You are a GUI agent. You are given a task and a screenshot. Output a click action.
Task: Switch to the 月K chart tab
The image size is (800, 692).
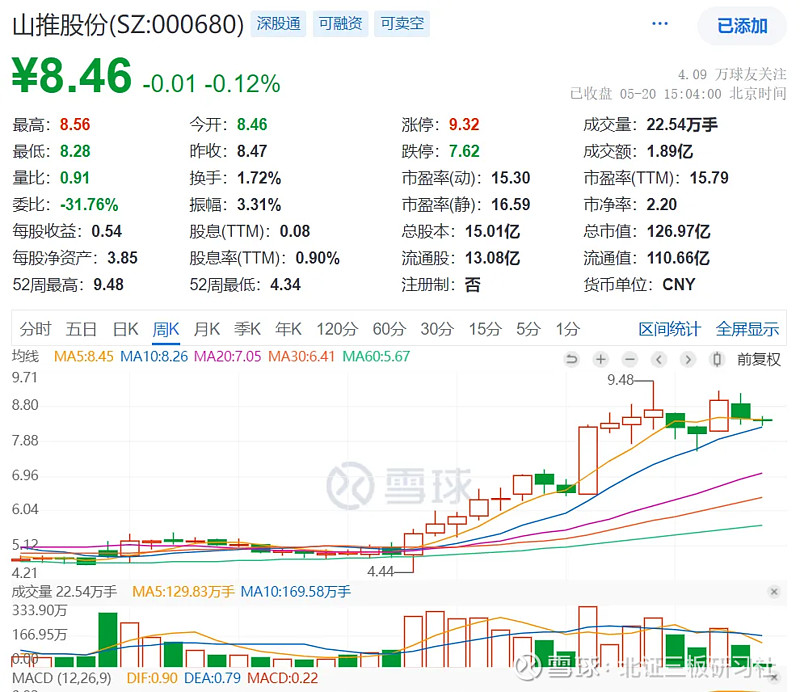207,329
